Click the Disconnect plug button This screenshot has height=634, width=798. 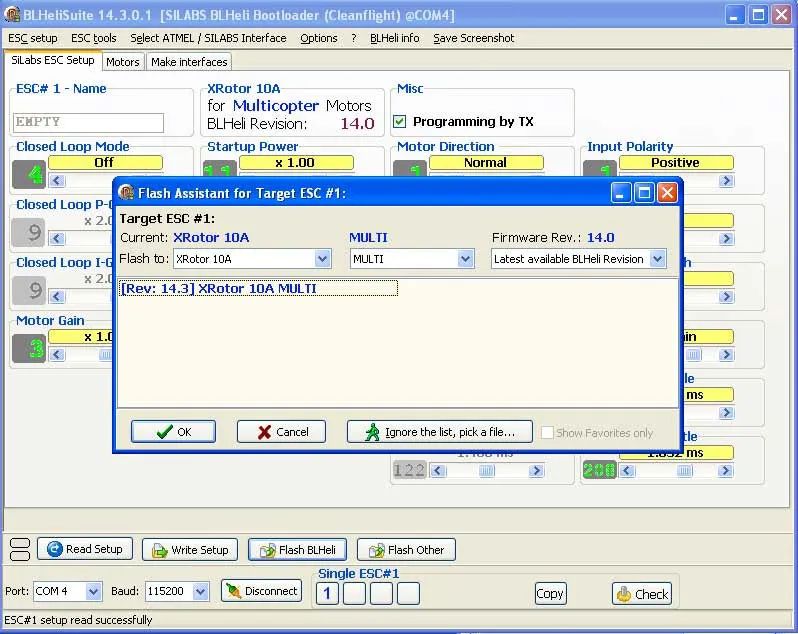[x=261, y=591]
